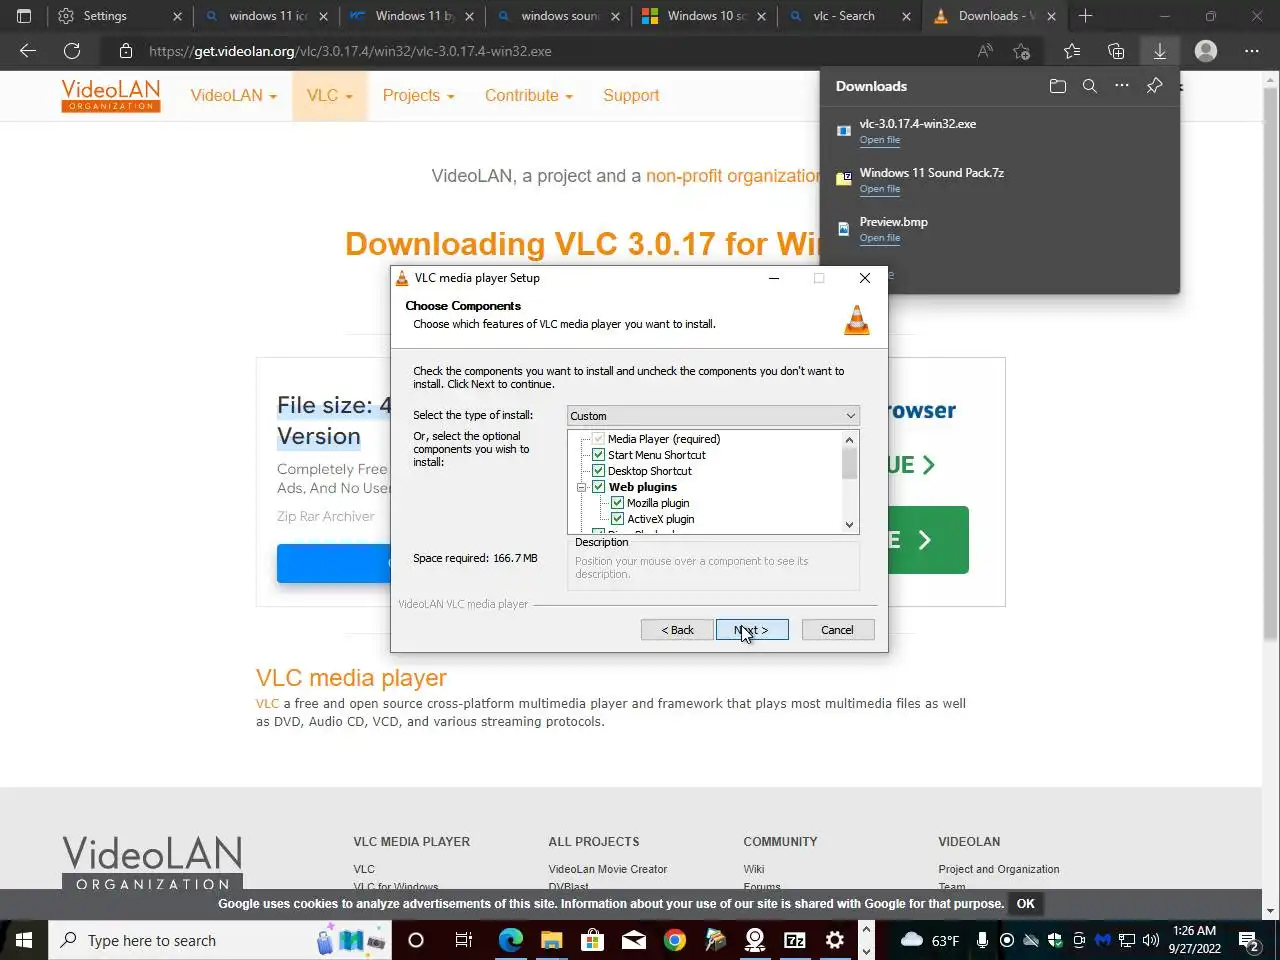Screen dimensions: 1280x960
Task: Open the Support navigation link
Action: pyautogui.click(x=631, y=96)
